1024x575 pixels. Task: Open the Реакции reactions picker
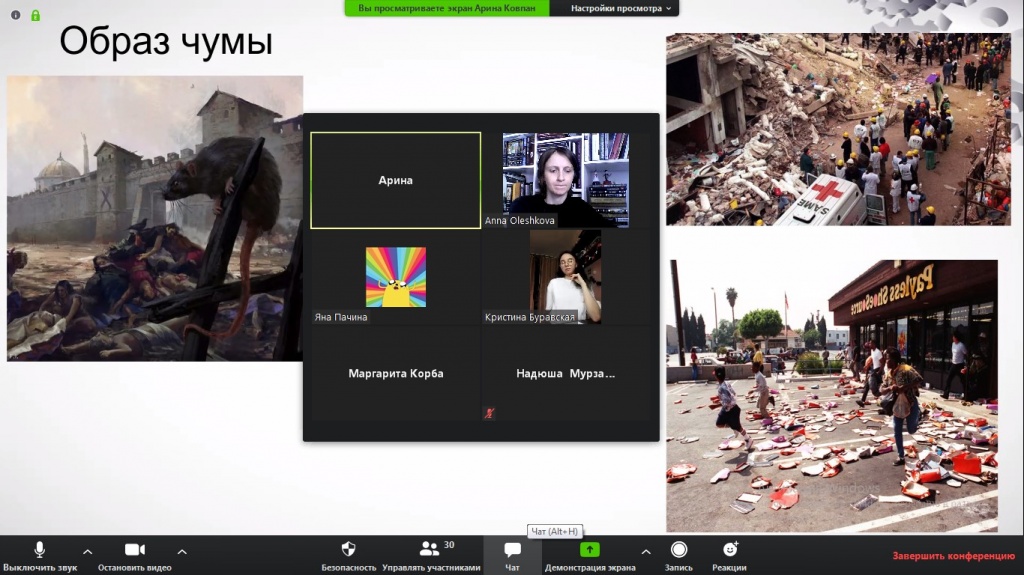[x=730, y=555]
